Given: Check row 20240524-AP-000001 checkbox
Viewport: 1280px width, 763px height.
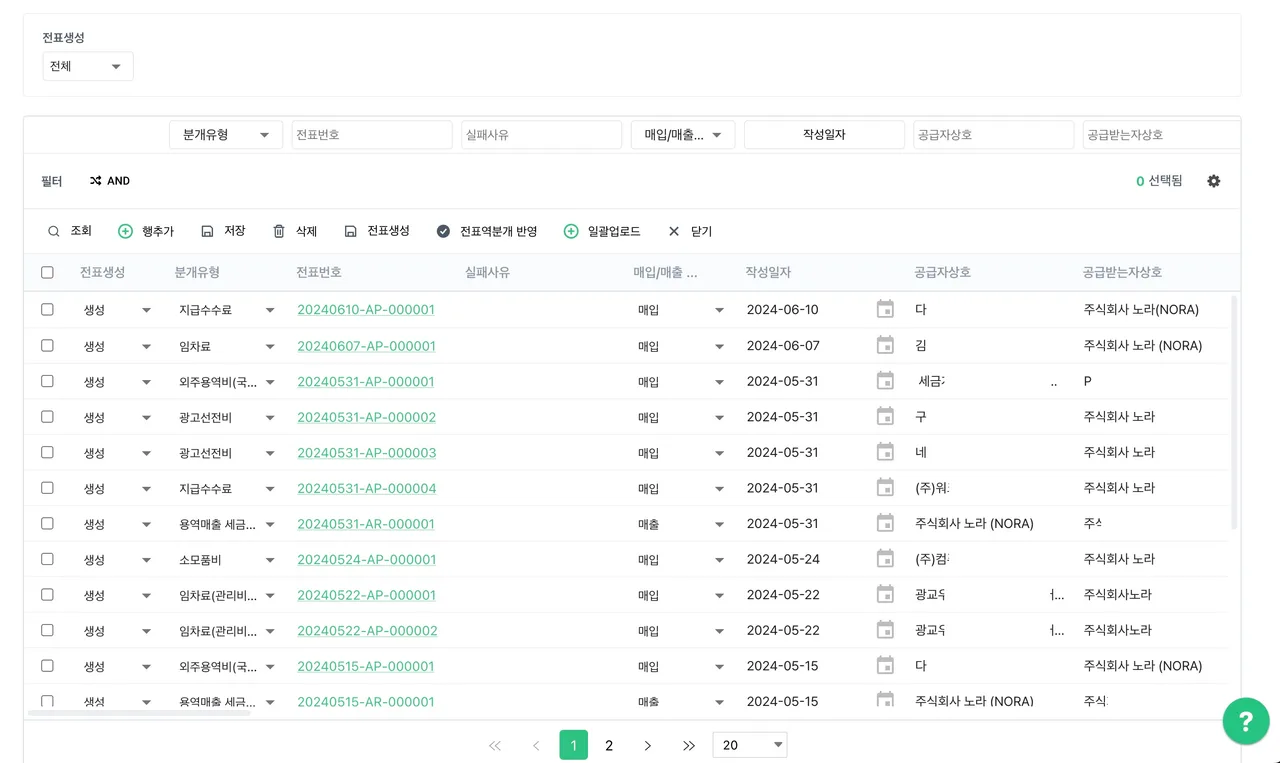Looking at the screenshot, I should point(47,559).
